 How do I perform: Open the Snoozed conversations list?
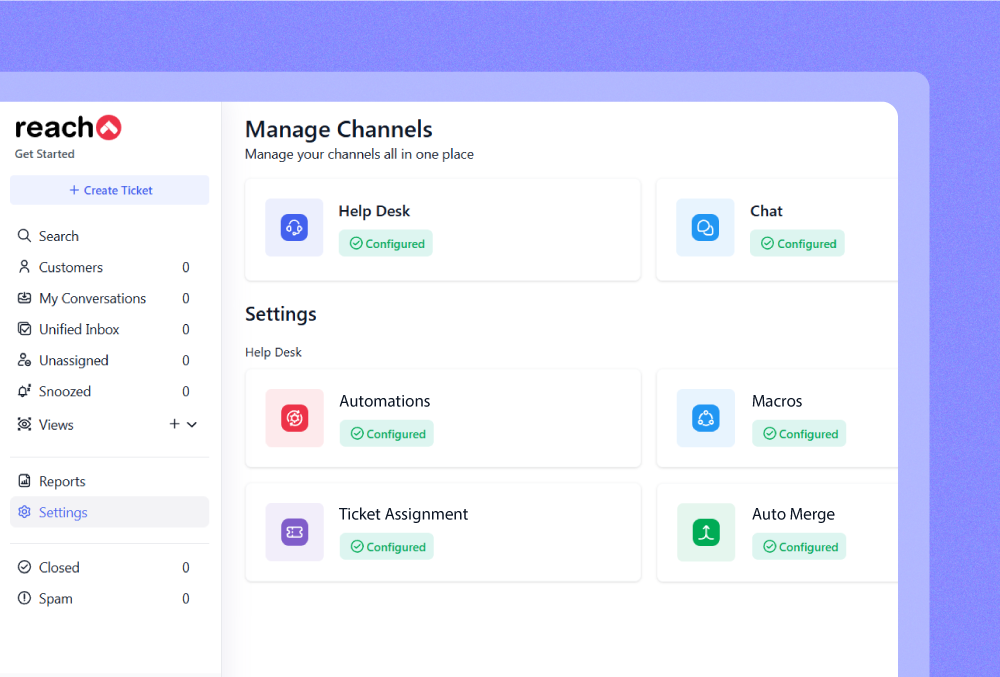(x=65, y=391)
